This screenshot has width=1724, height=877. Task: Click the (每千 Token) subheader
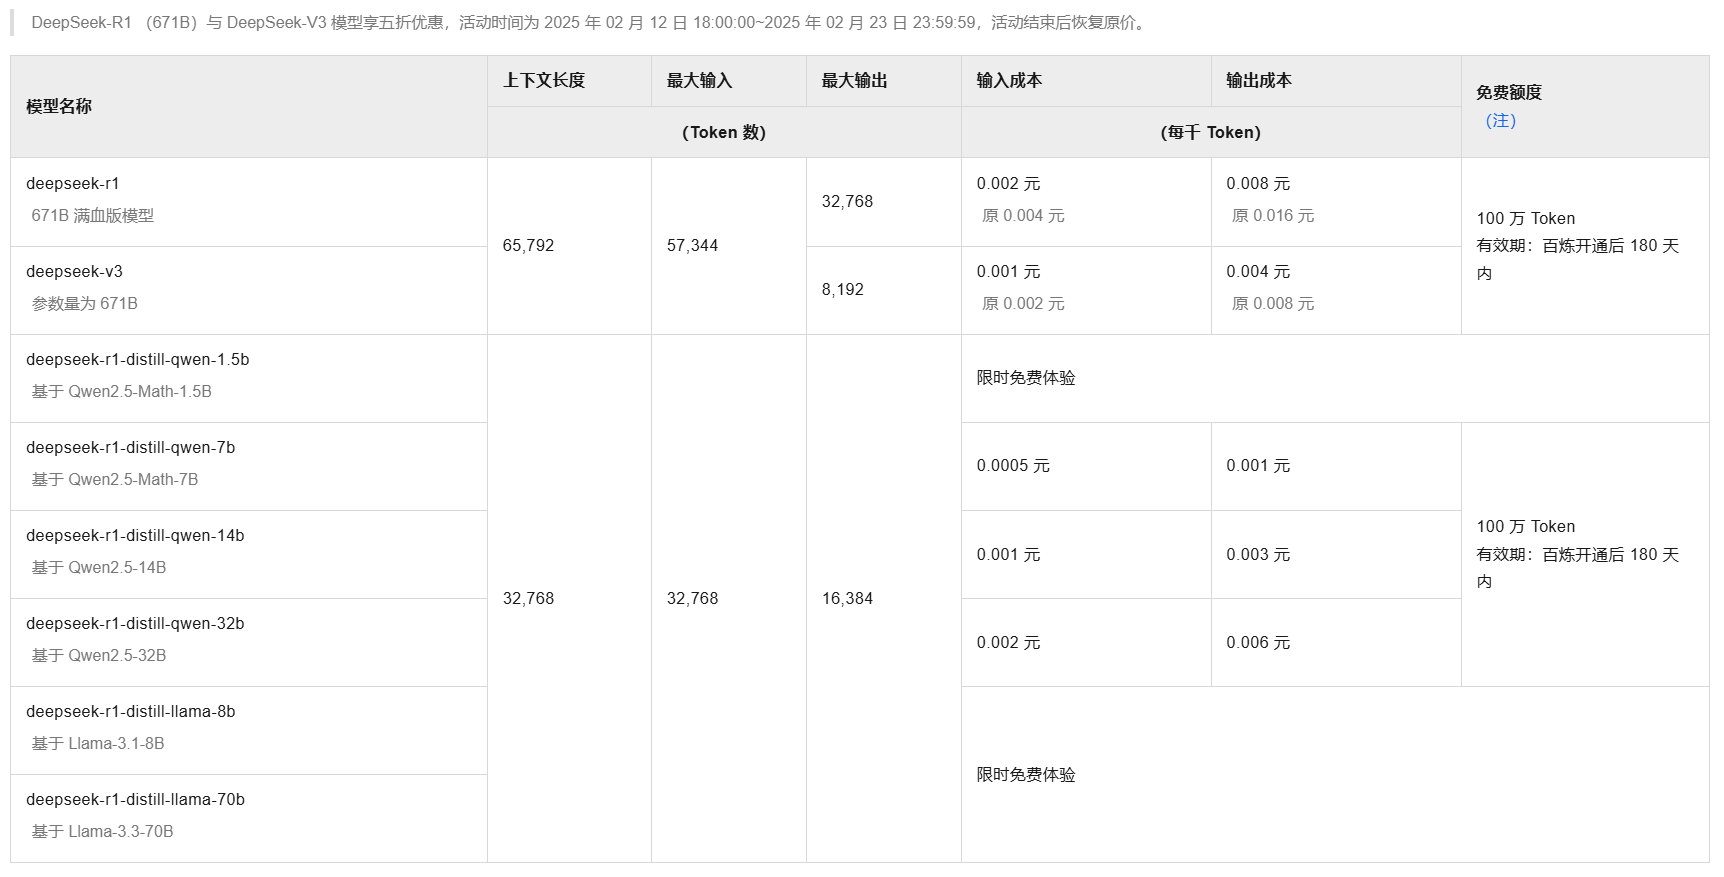(x=1211, y=132)
